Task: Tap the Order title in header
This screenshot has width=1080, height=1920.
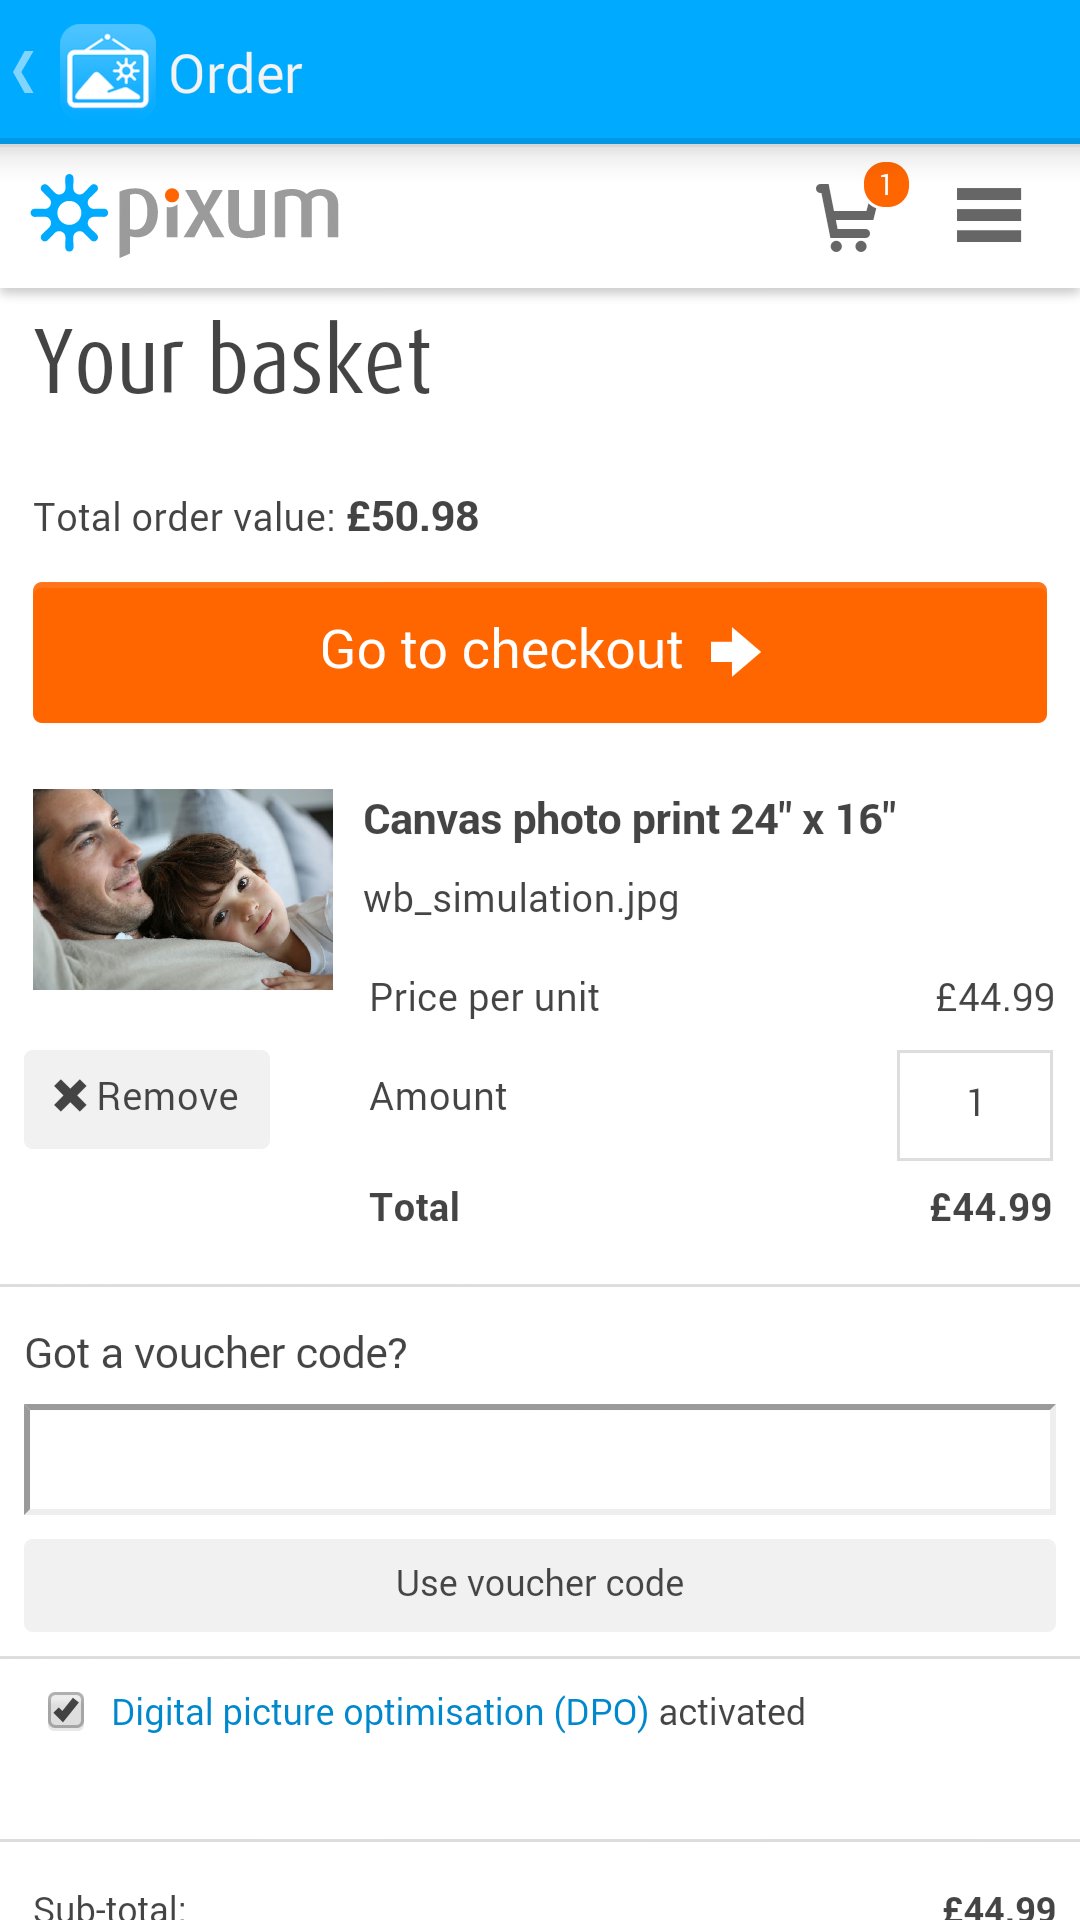Action: (x=236, y=75)
